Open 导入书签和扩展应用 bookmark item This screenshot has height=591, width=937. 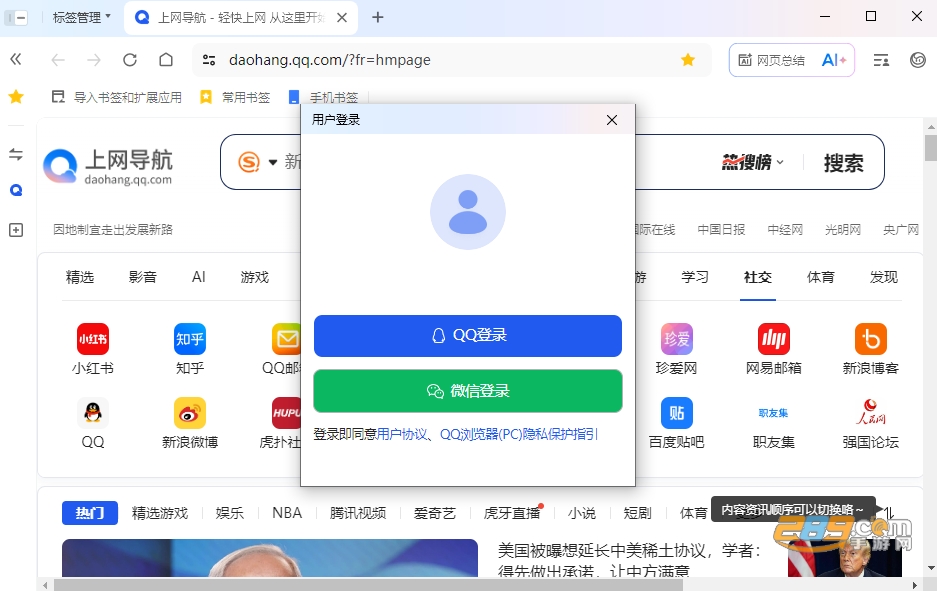pos(117,97)
